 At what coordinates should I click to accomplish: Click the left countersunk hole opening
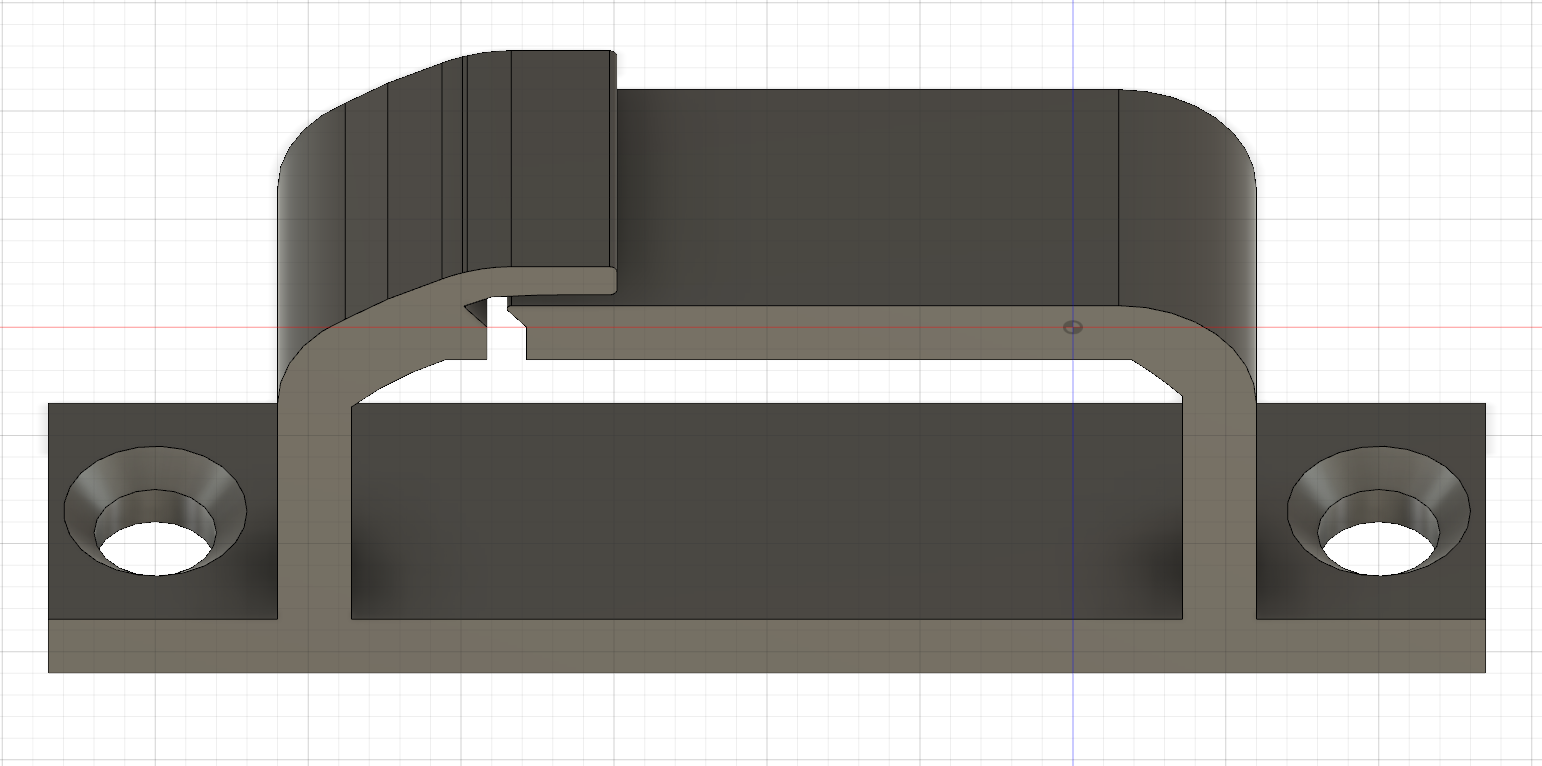pos(157,549)
